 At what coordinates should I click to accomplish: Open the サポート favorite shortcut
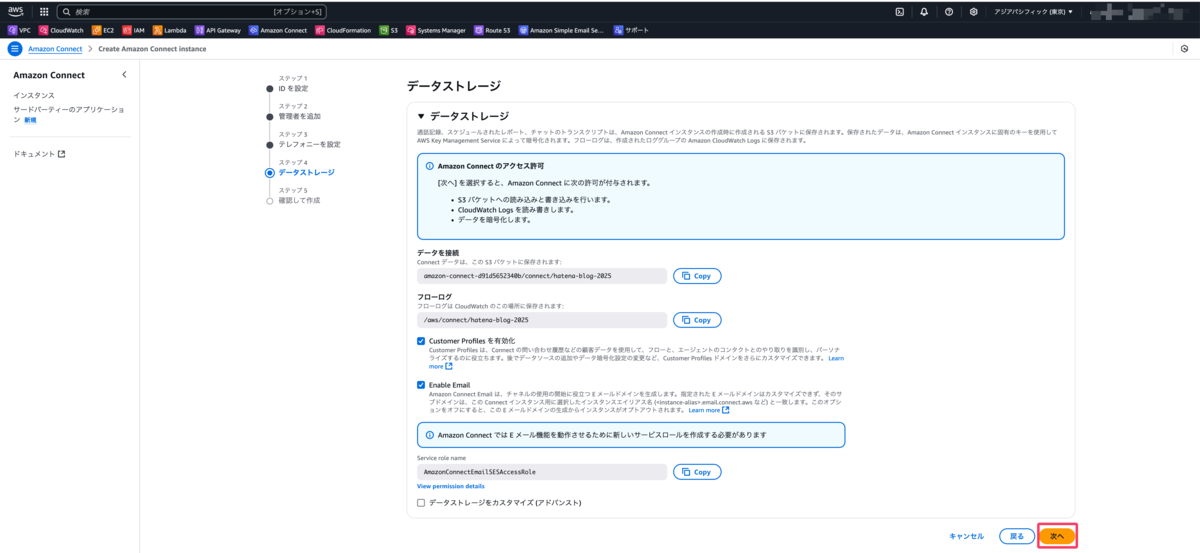(x=631, y=30)
